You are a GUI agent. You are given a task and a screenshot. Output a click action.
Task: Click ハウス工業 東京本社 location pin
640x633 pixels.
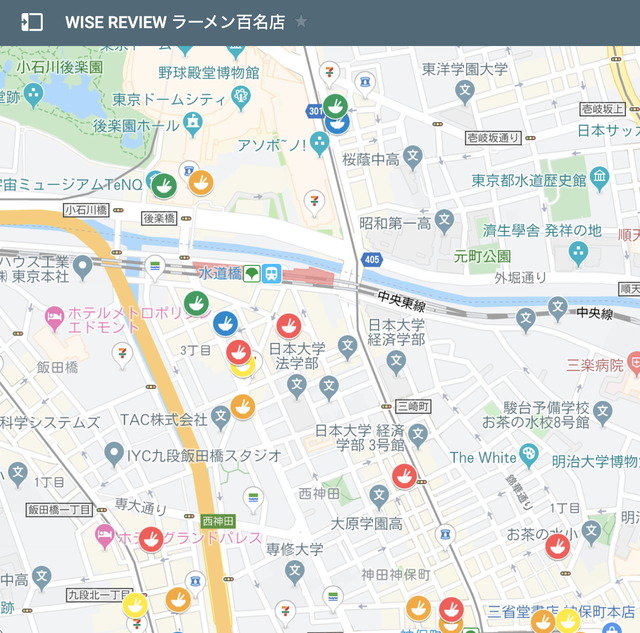(x=83, y=267)
